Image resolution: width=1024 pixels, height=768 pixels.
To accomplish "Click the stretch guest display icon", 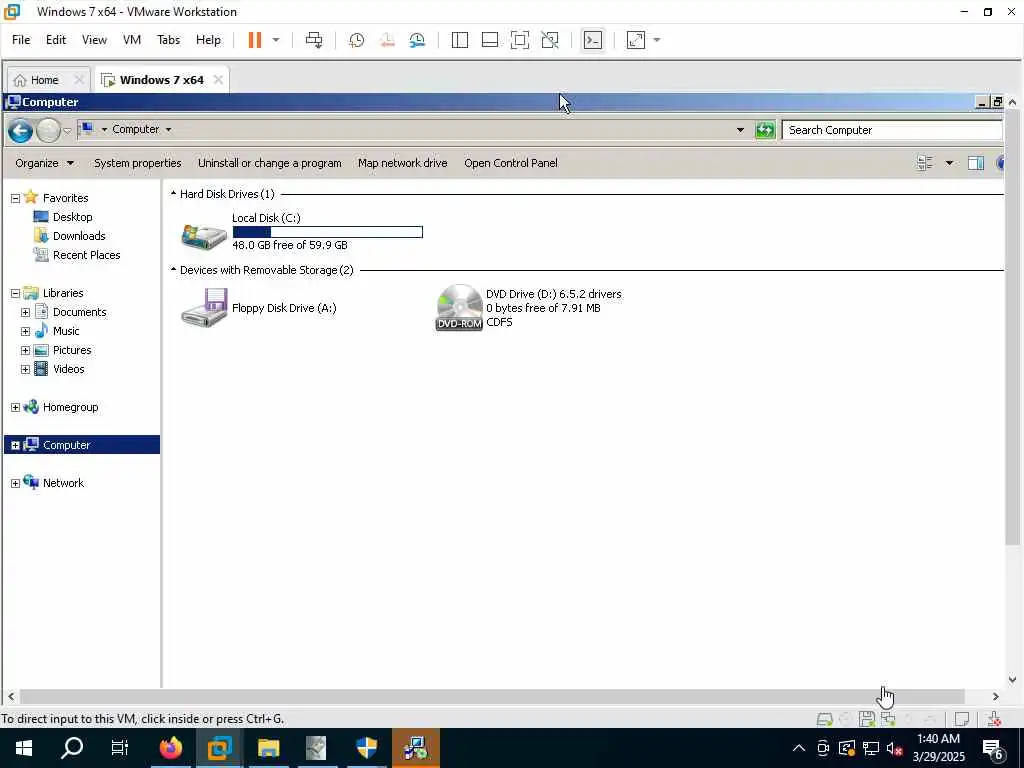I will [636, 40].
